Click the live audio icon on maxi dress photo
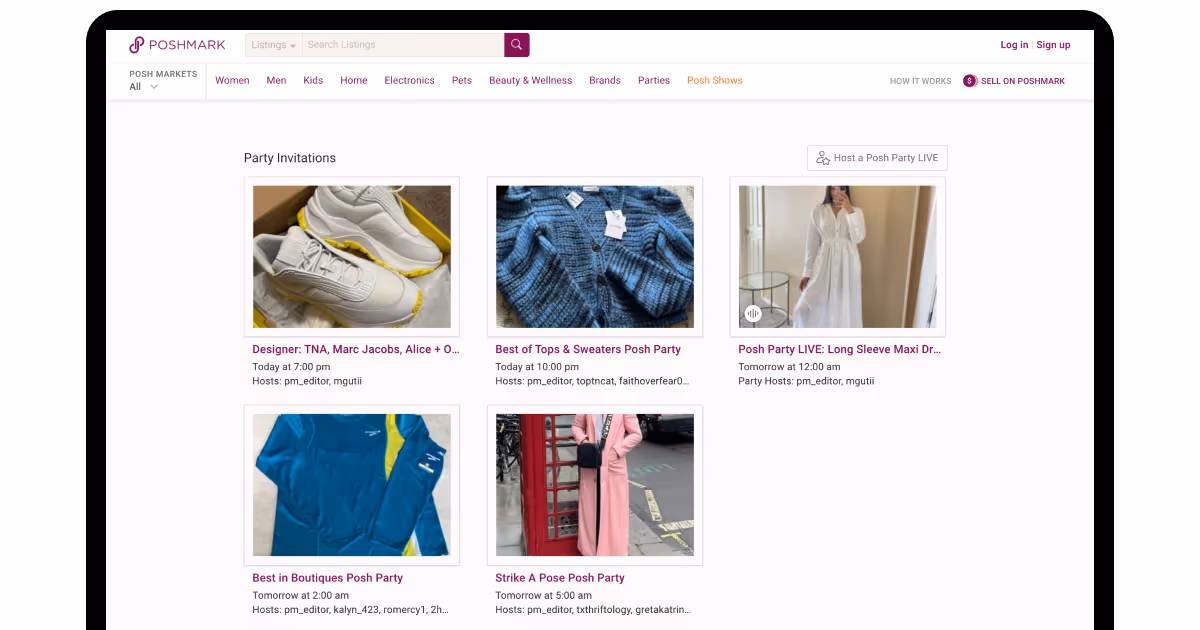 point(753,313)
